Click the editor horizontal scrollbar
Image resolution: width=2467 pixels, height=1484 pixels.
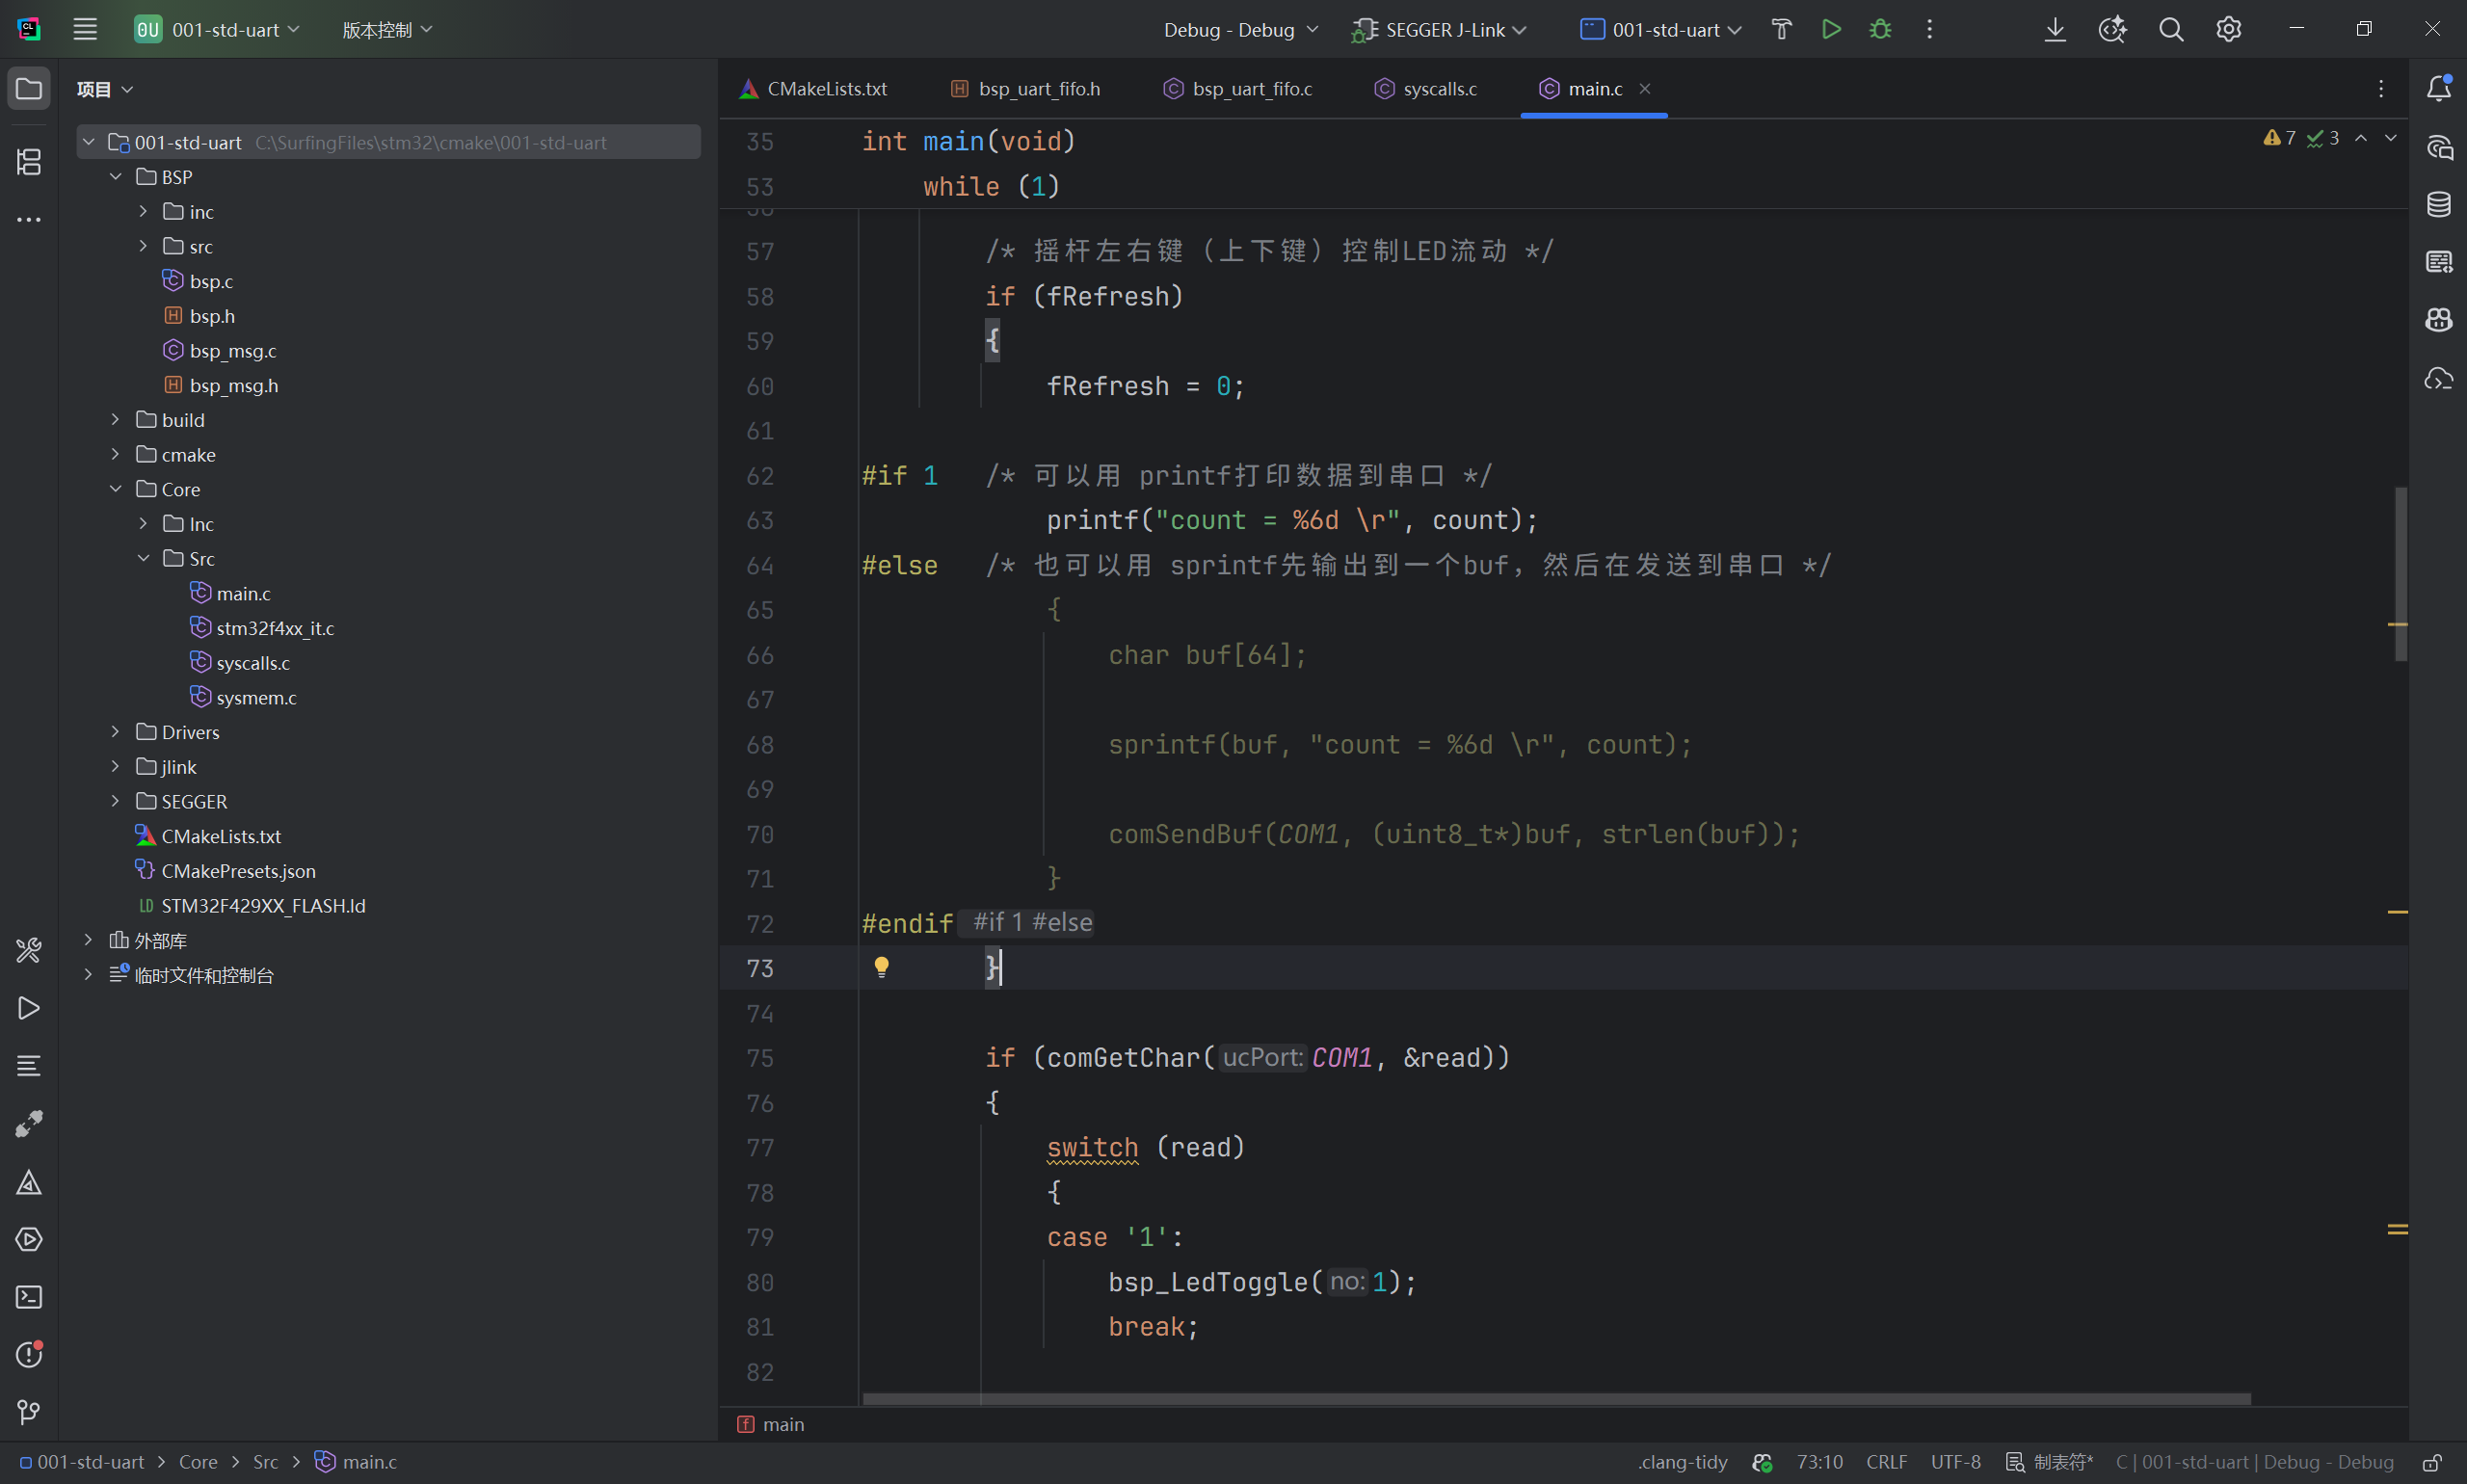(x=1555, y=1399)
